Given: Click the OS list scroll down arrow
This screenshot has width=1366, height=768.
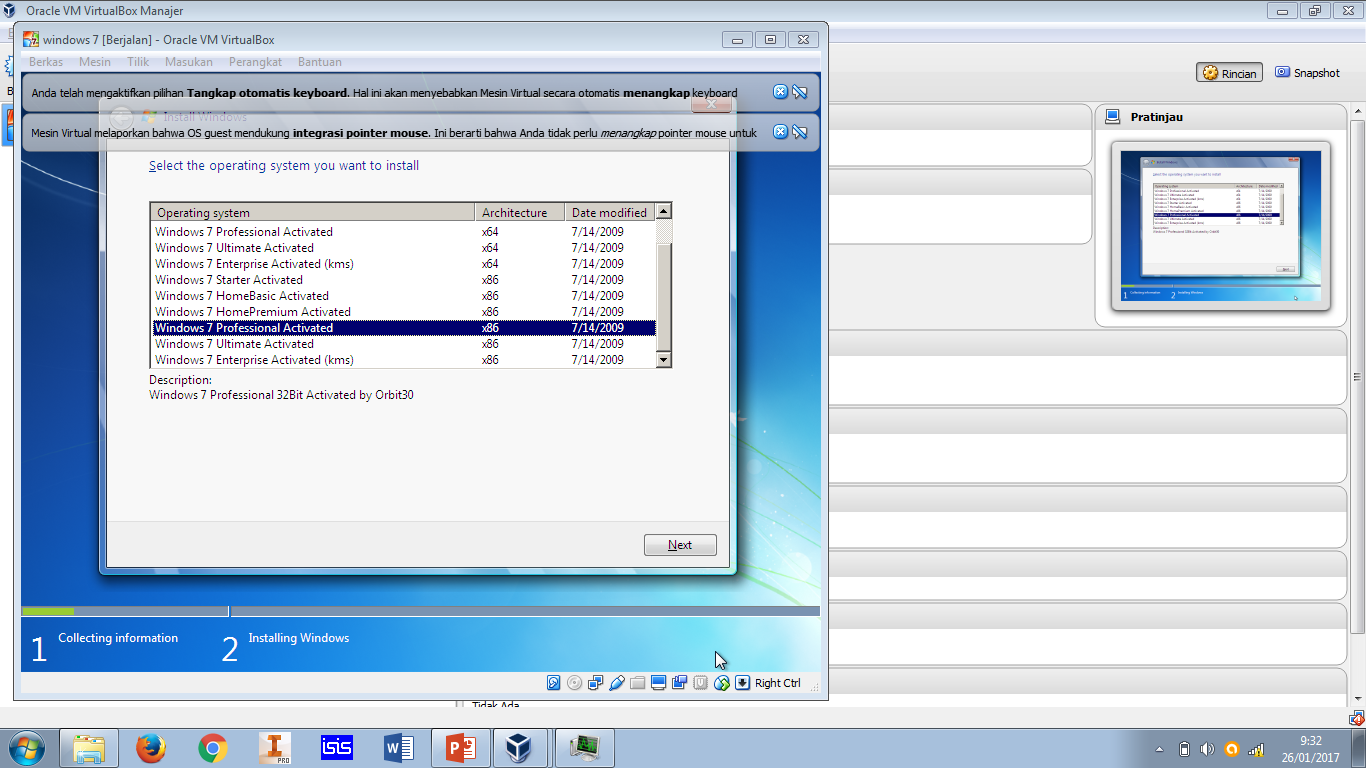Looking at the screenshot, I should 663,359.
